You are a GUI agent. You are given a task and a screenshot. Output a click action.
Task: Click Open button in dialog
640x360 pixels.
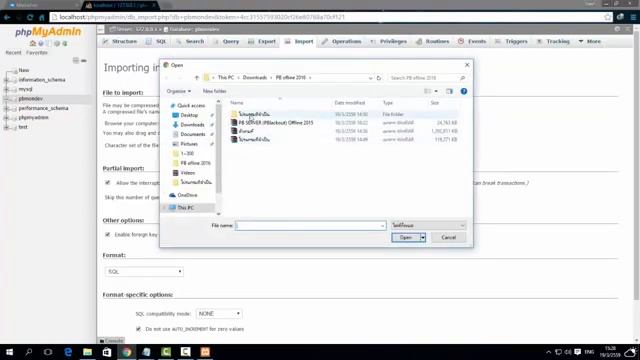tap(406, 237)
